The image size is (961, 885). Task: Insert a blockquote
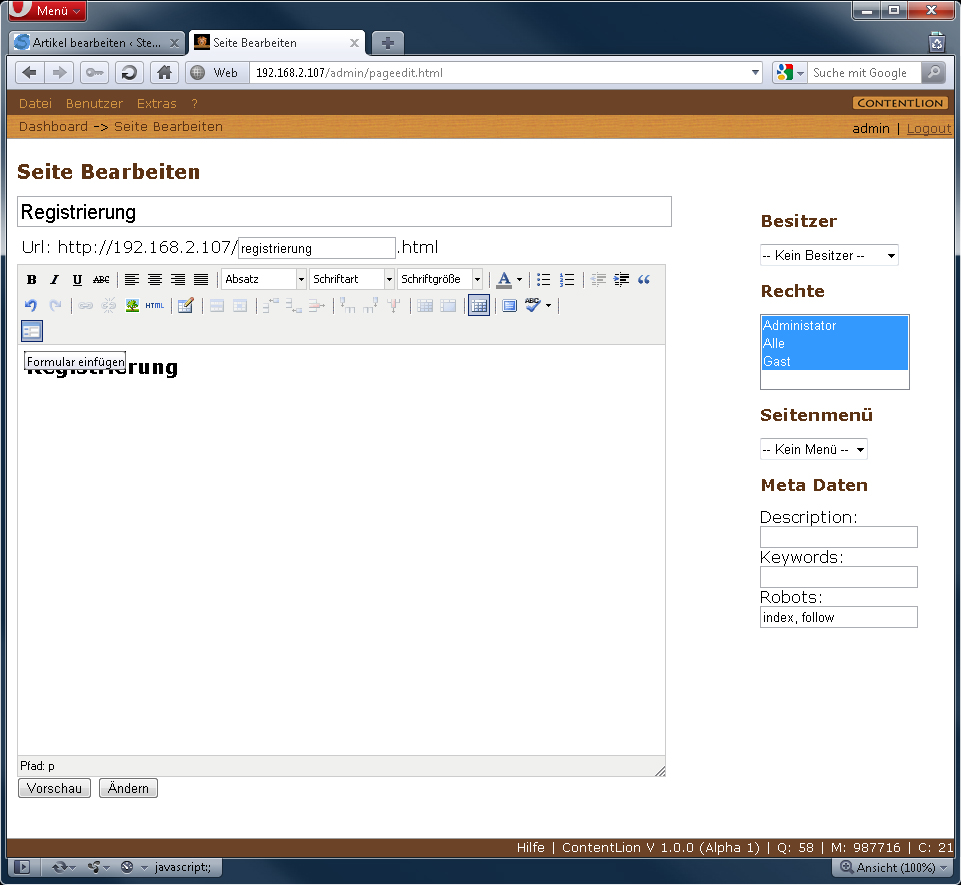point(644,279)
